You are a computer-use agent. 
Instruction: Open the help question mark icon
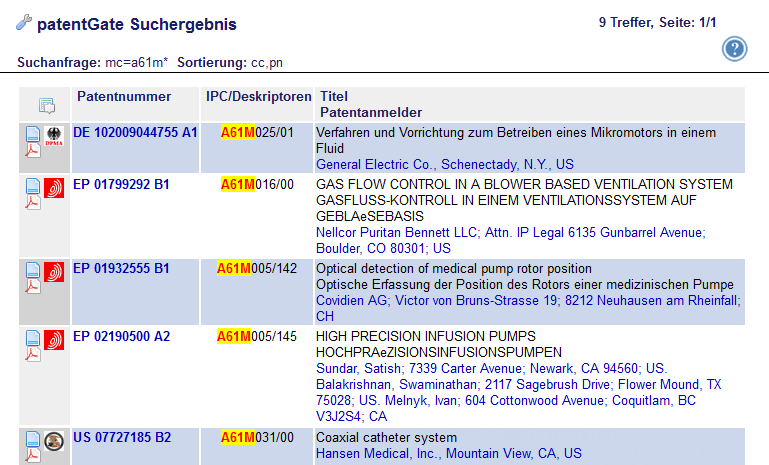(x=735, y=48)
